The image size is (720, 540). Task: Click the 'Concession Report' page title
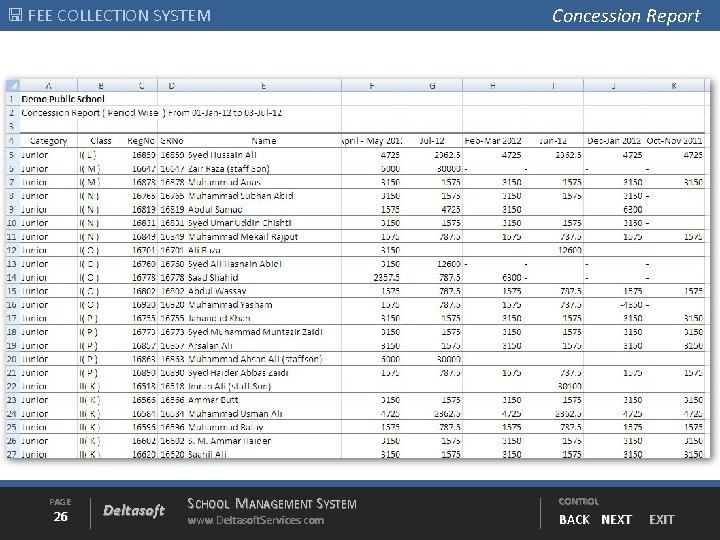click(x=626, y=16)
